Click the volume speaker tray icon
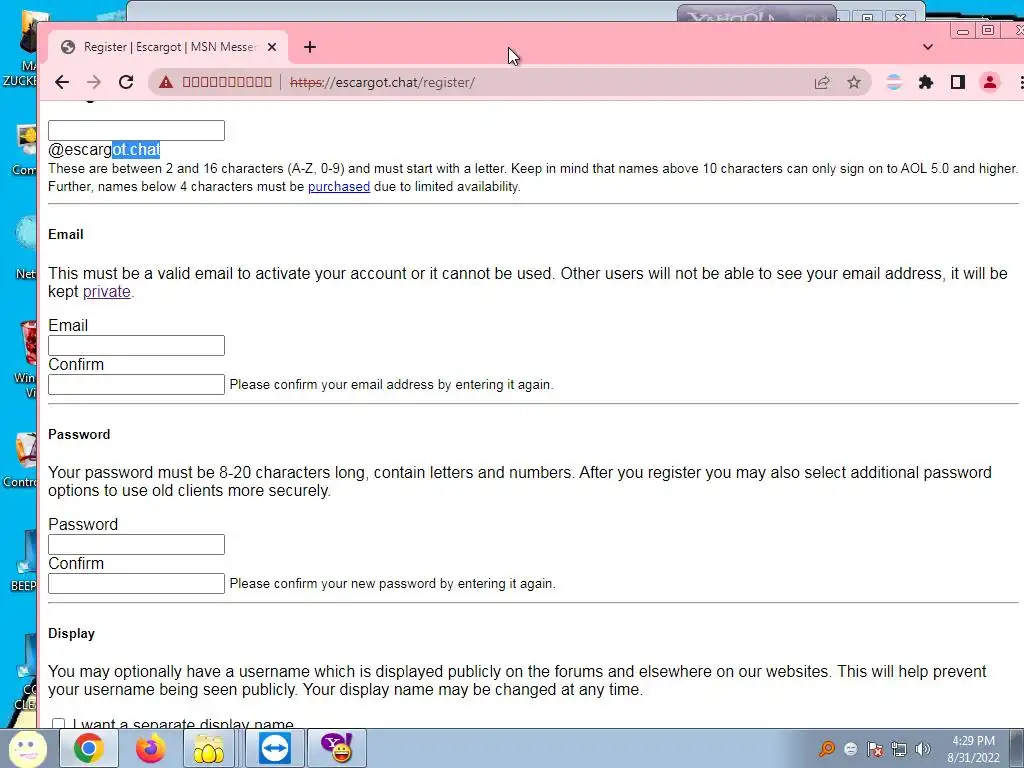Viewport: 1024px width, 768px height. 923,749
